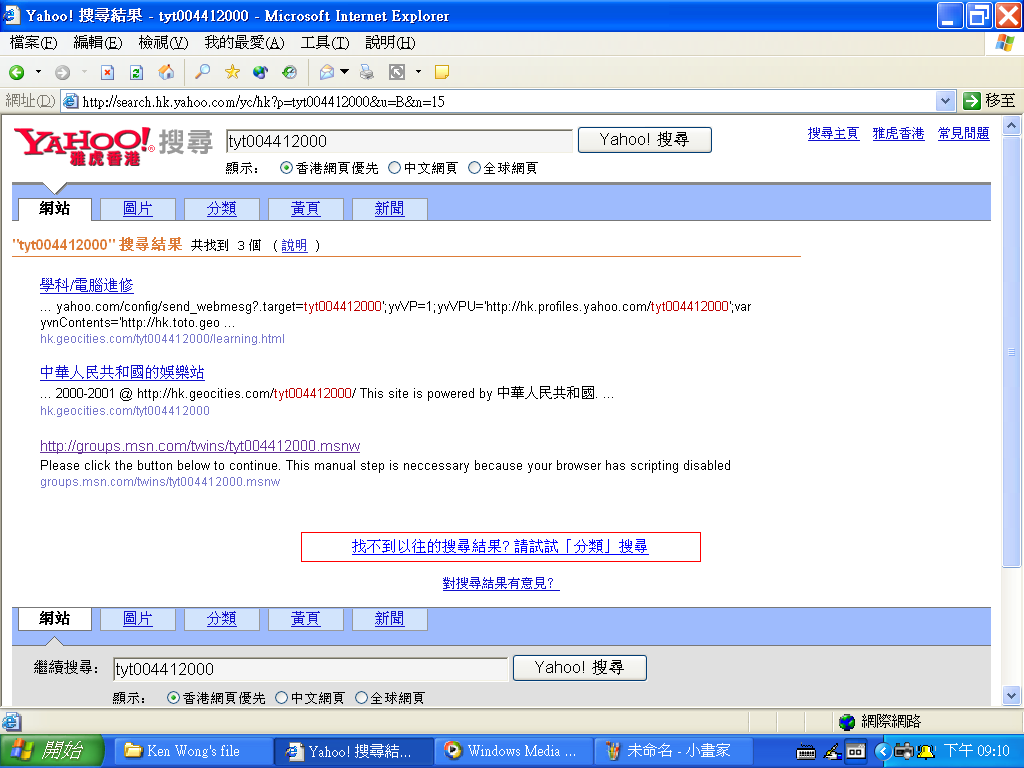Select bottom 全球網頁 radio button
This screenshot has height=768, width=1024.
tap(361, 697)
